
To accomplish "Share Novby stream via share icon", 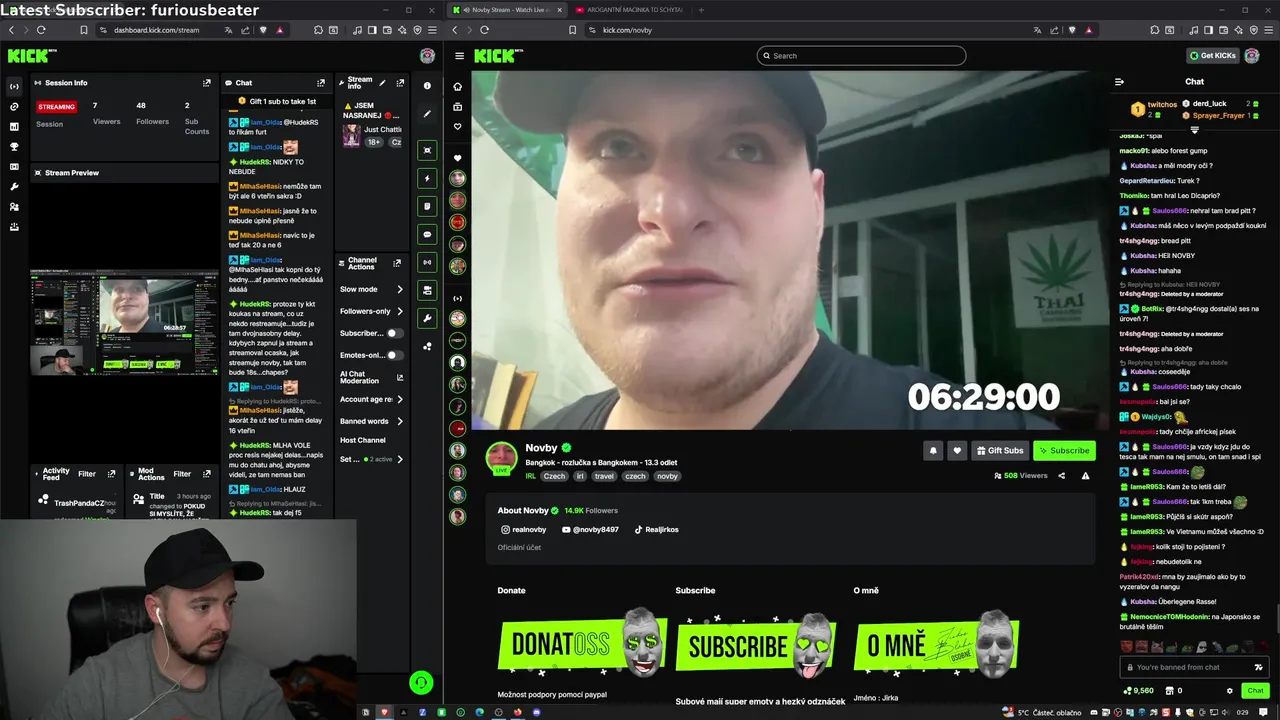I will 1062,476.
